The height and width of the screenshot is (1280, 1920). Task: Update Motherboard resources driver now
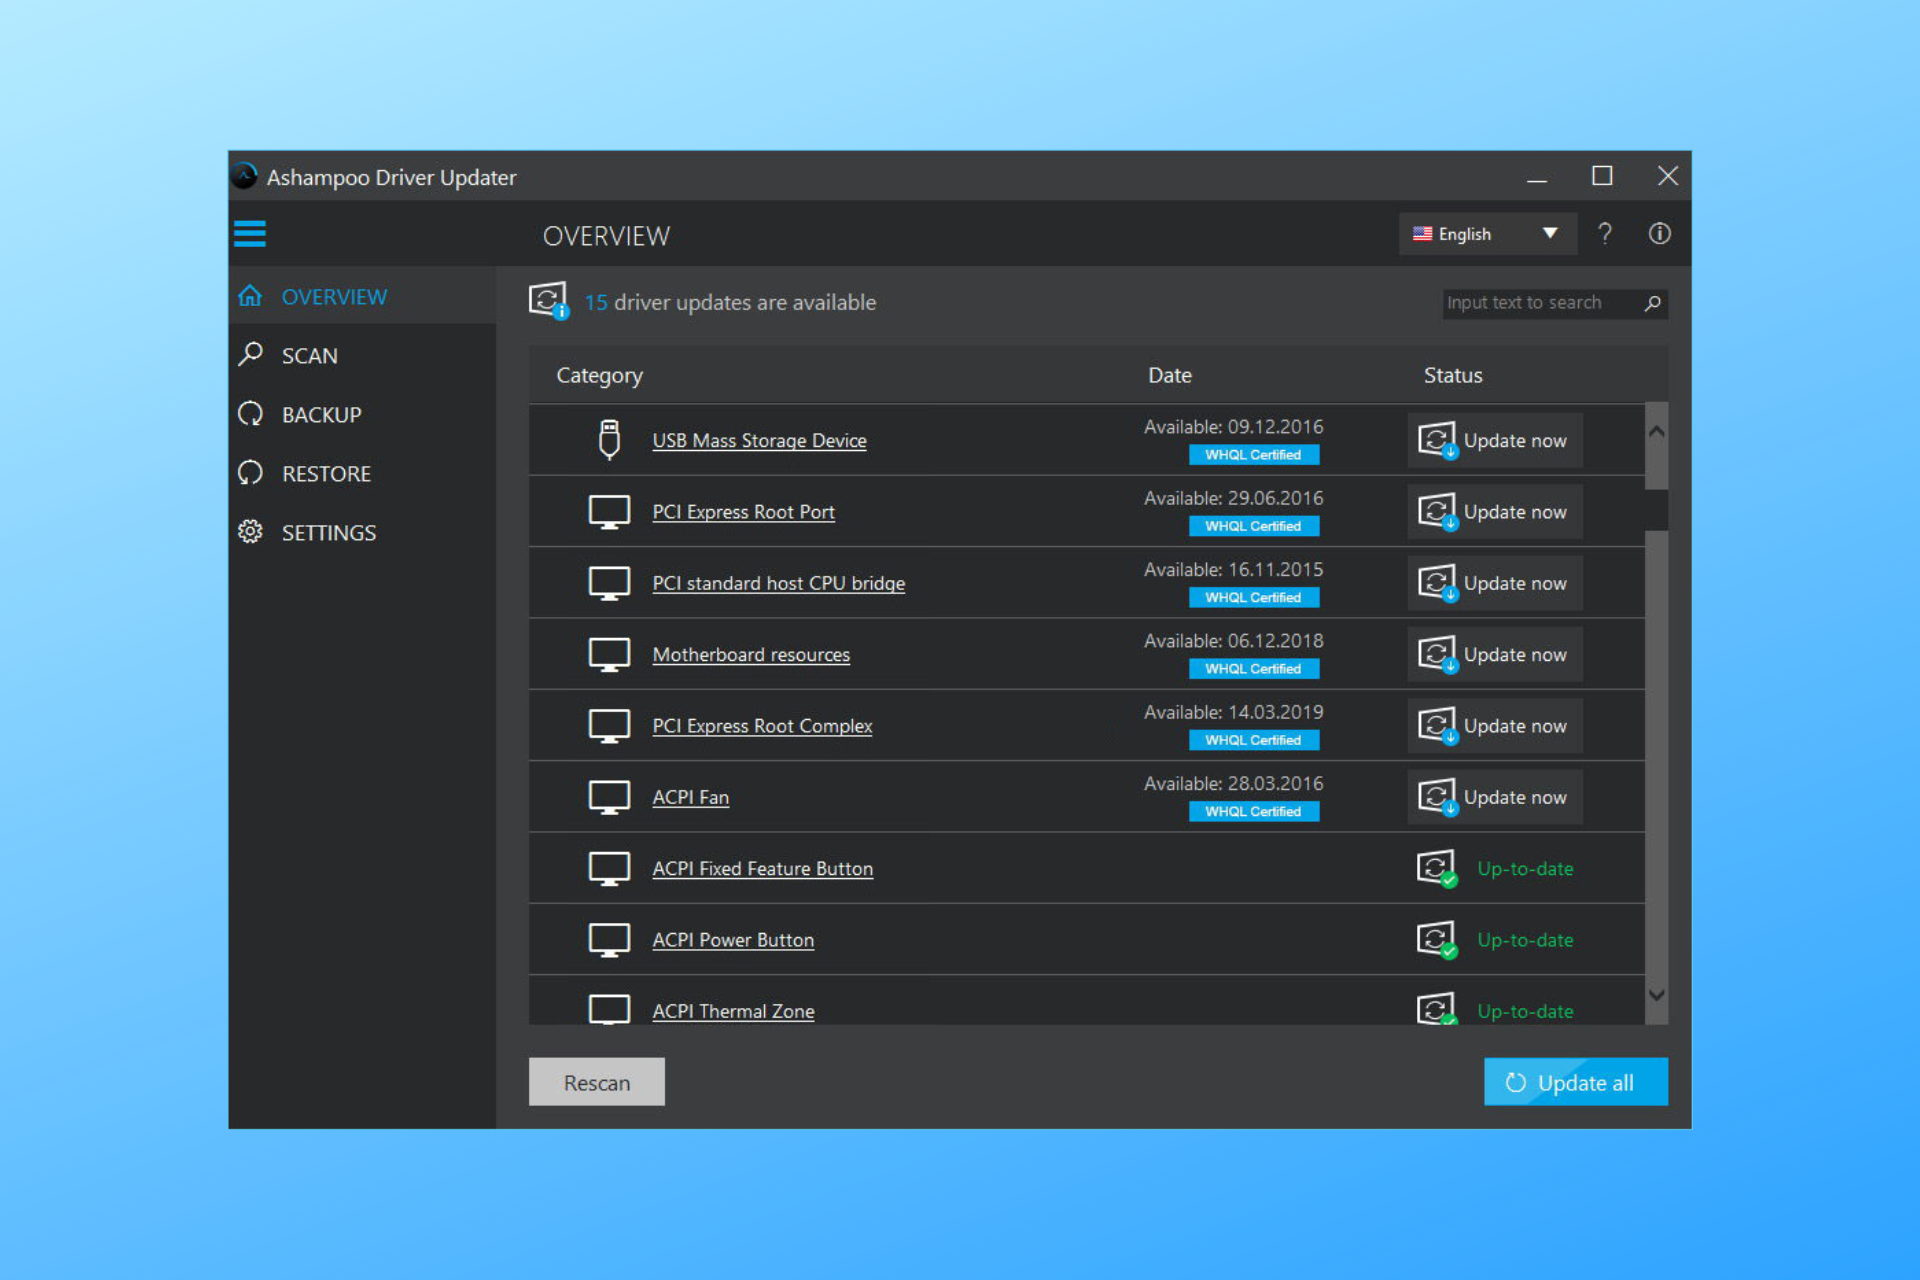pos(1495,655)
